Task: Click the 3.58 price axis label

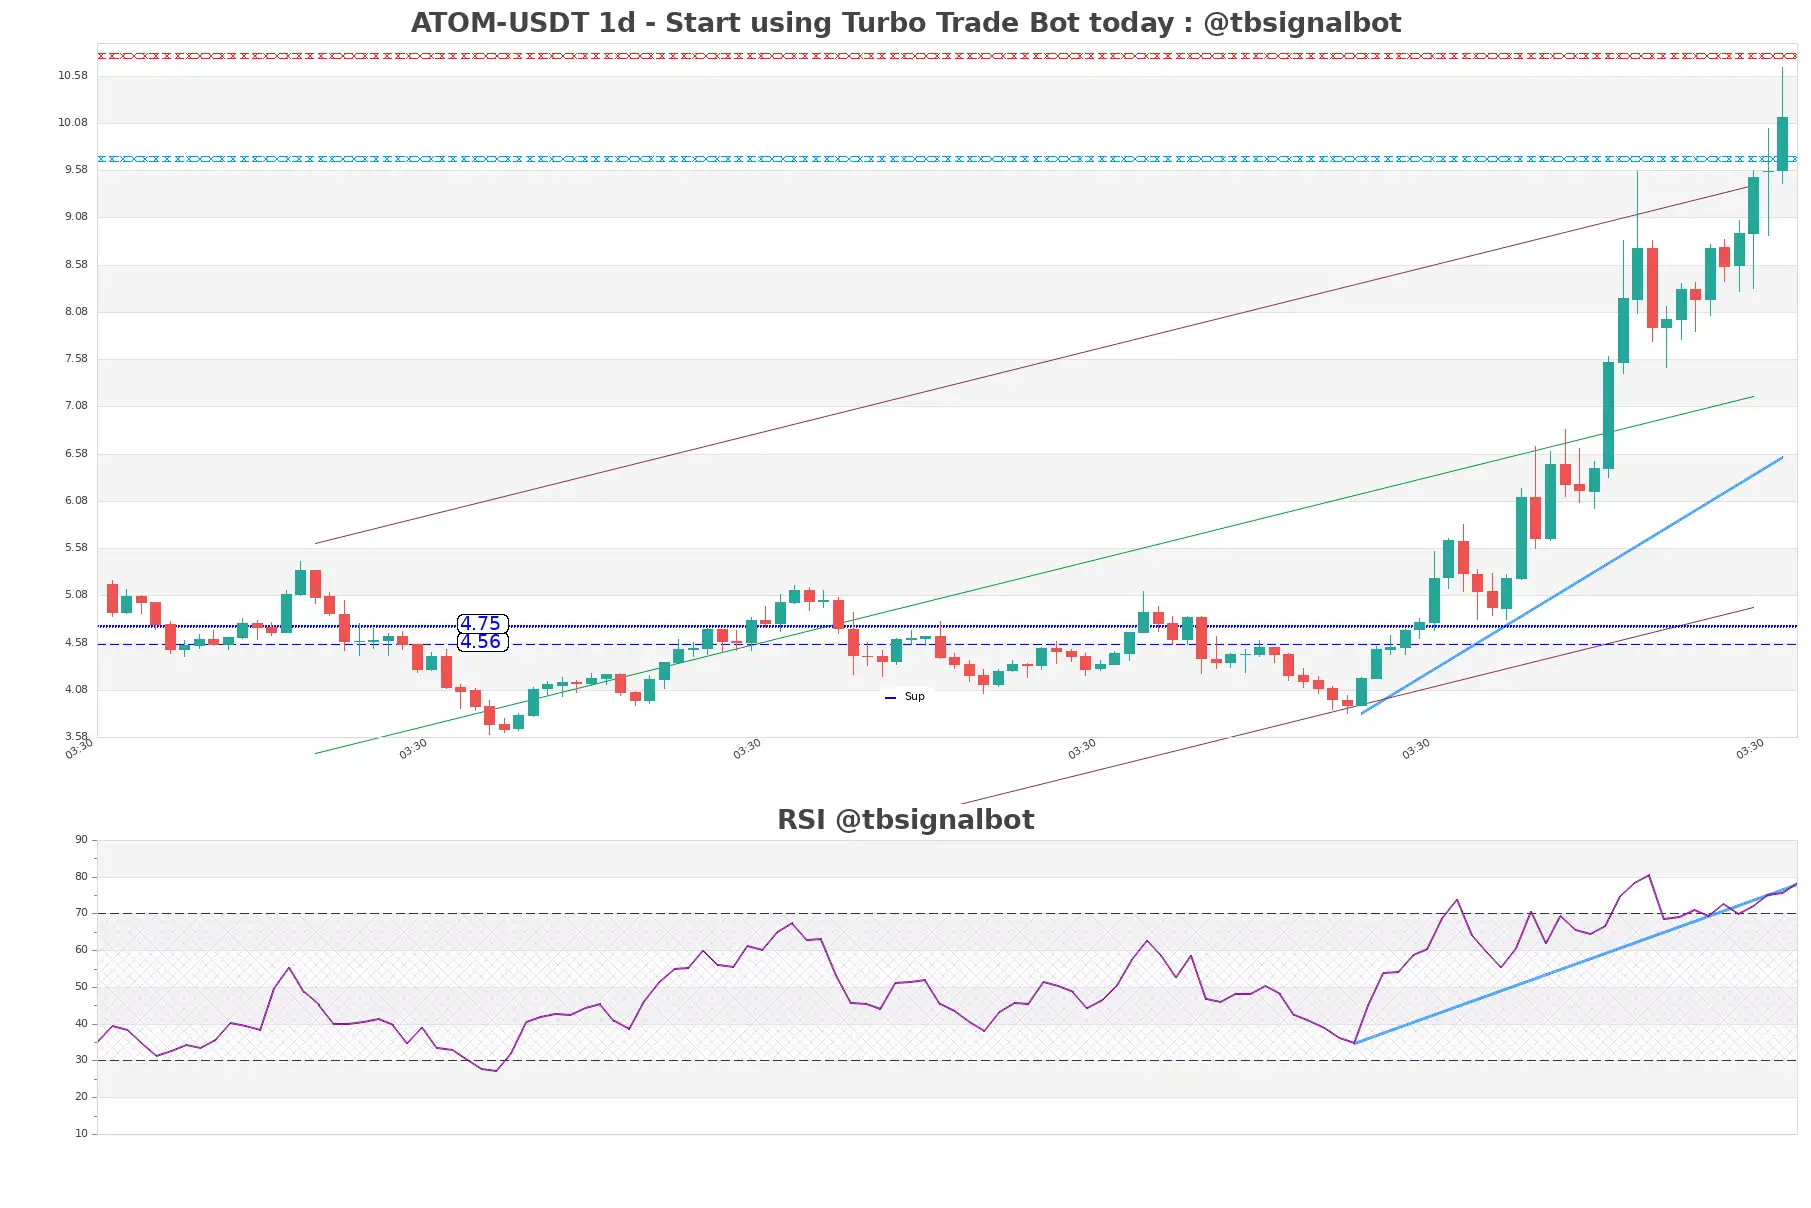Action: click(76, 737)
